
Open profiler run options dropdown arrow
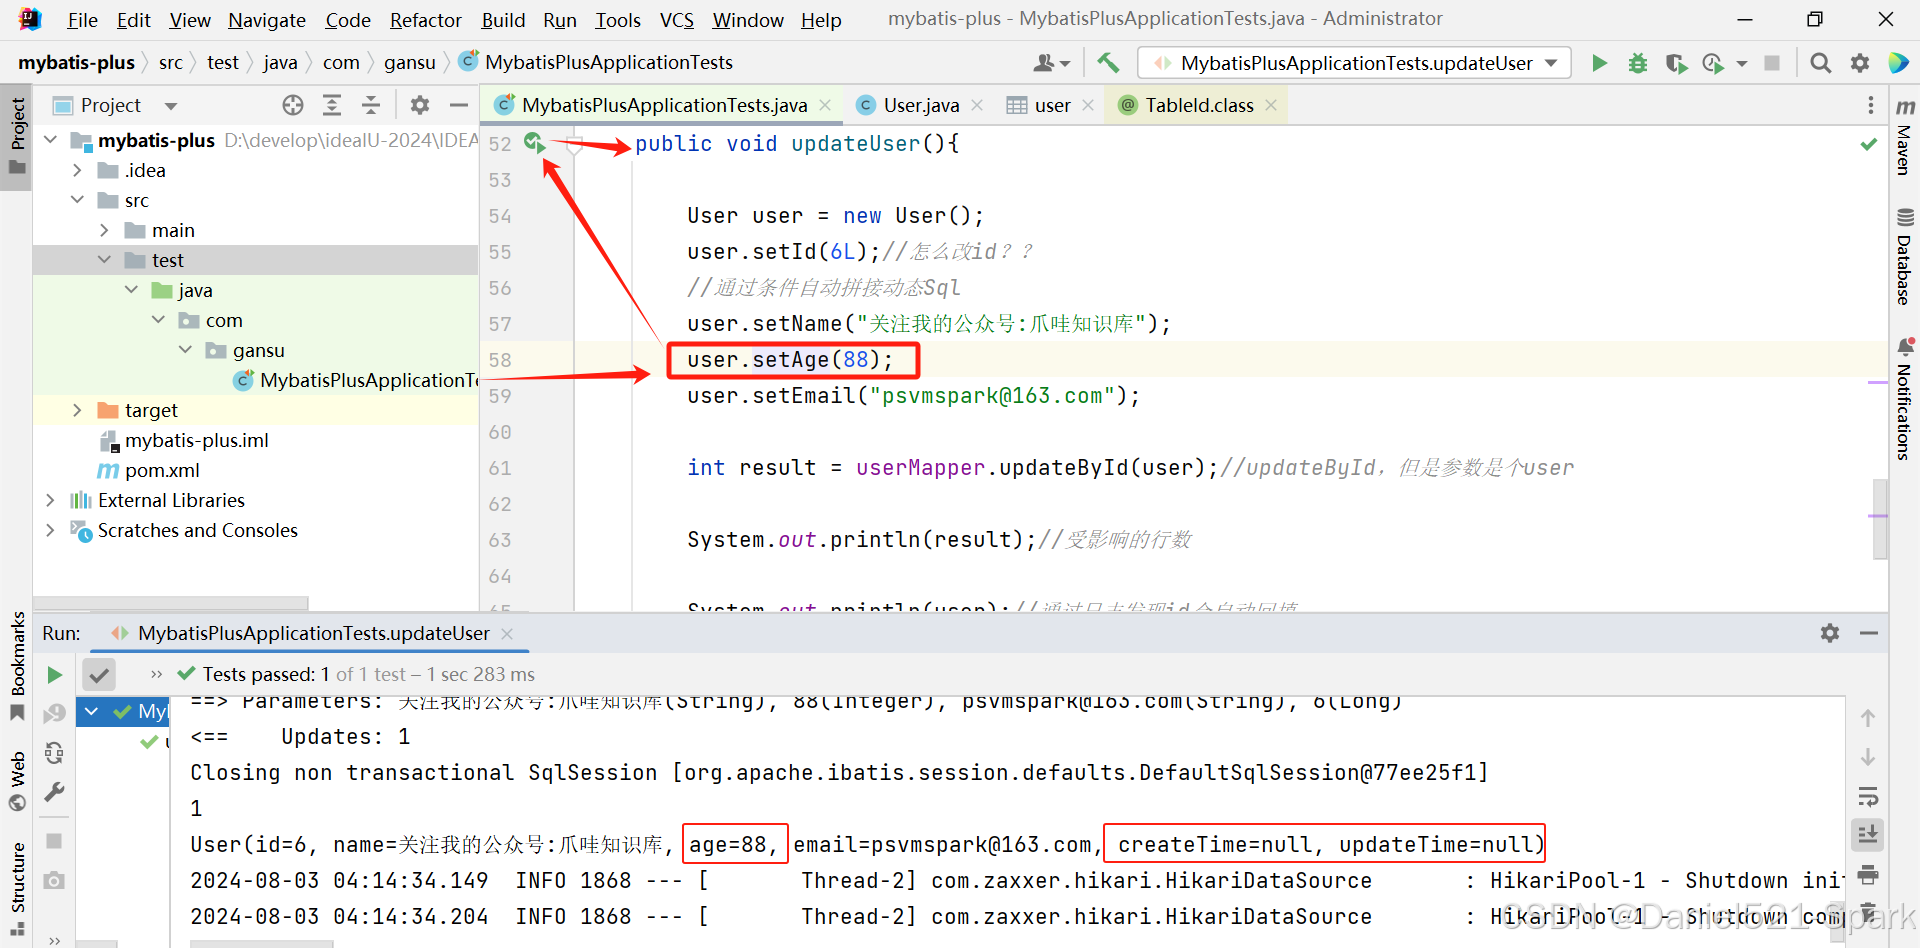click(x=1741, y=63)
